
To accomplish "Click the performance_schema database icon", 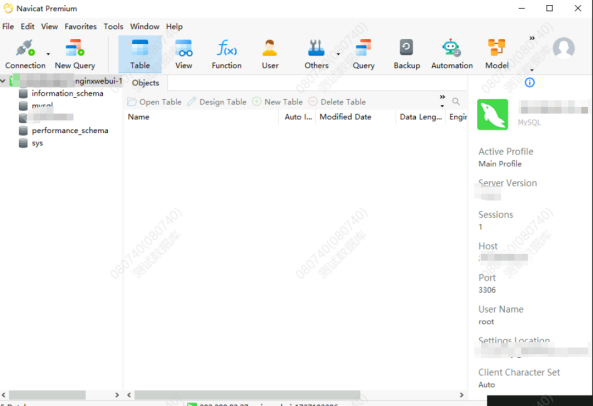I will point(23,130).
